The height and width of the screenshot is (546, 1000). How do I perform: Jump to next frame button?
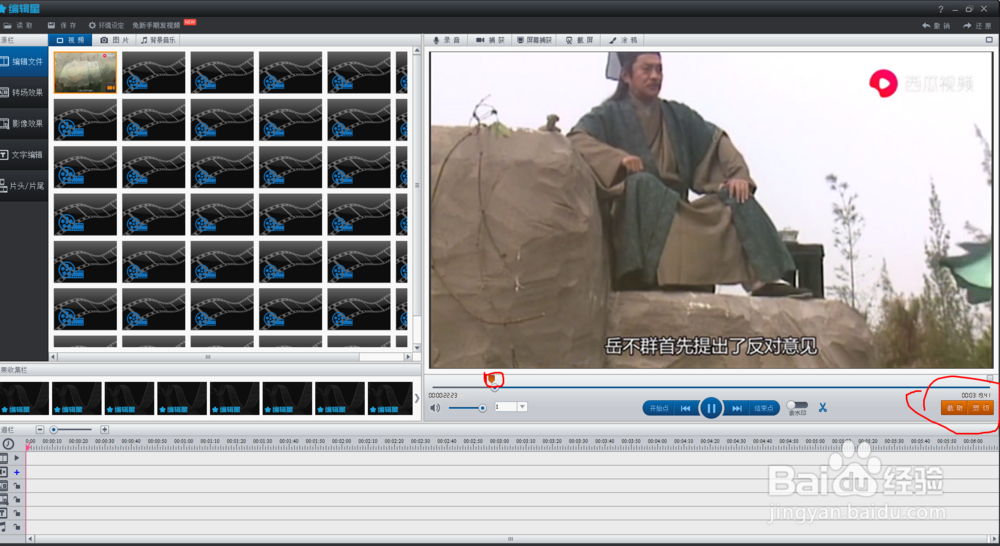(737, 408)
